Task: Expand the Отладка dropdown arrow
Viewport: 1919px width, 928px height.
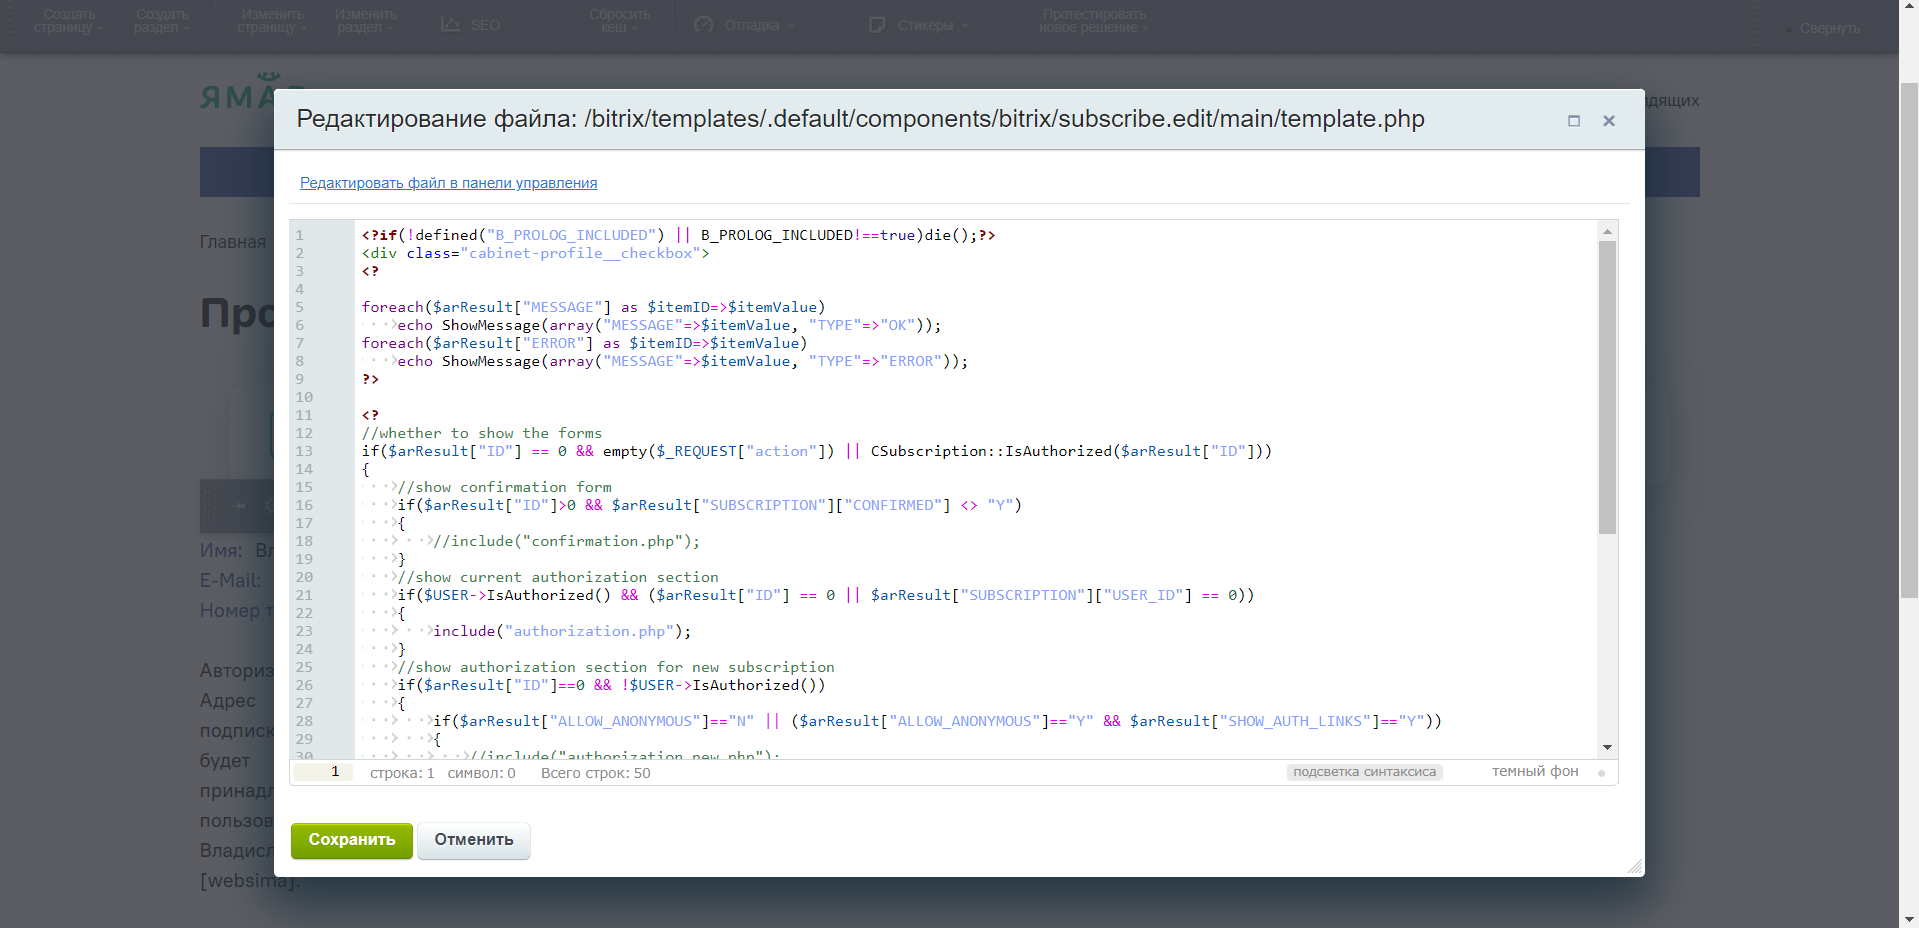Action: [790, 26]
